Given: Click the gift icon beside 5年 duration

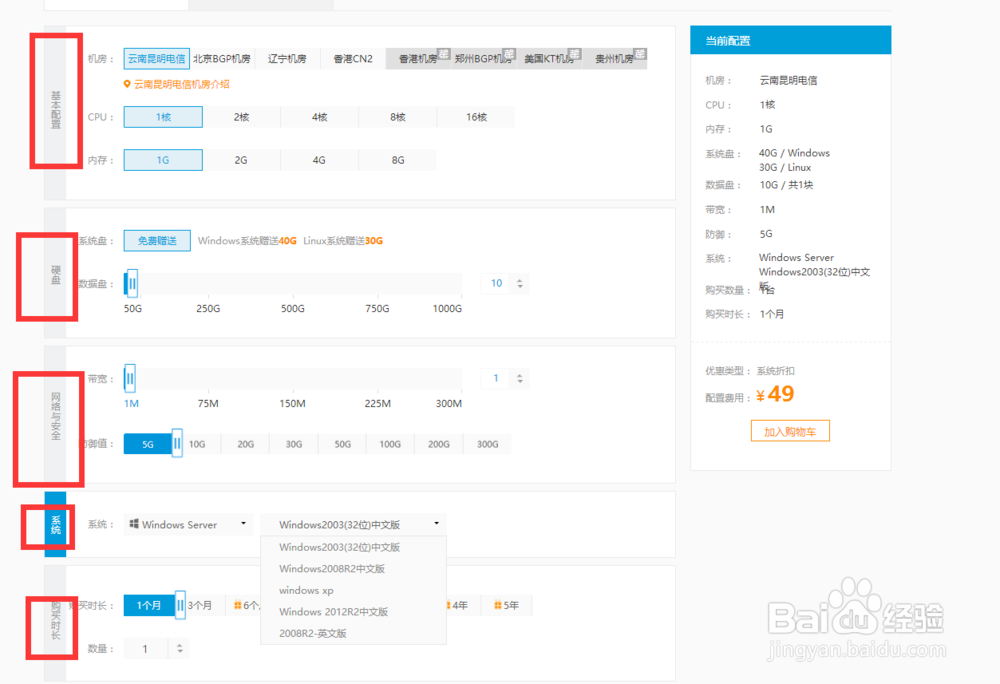Looking at the screenshot, I should point(496,605).
